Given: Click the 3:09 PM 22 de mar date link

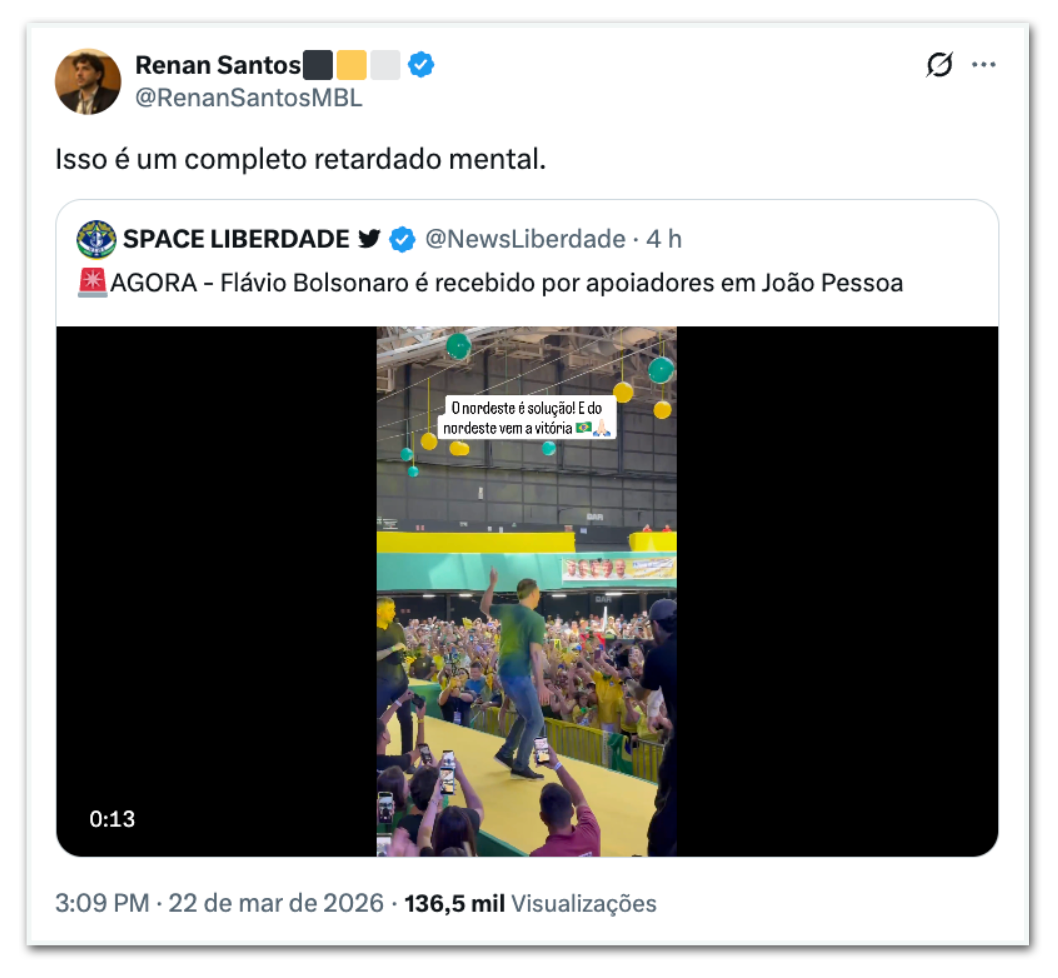Looking at the screenshot, I should pyautogui.click(x=220, y=903).
